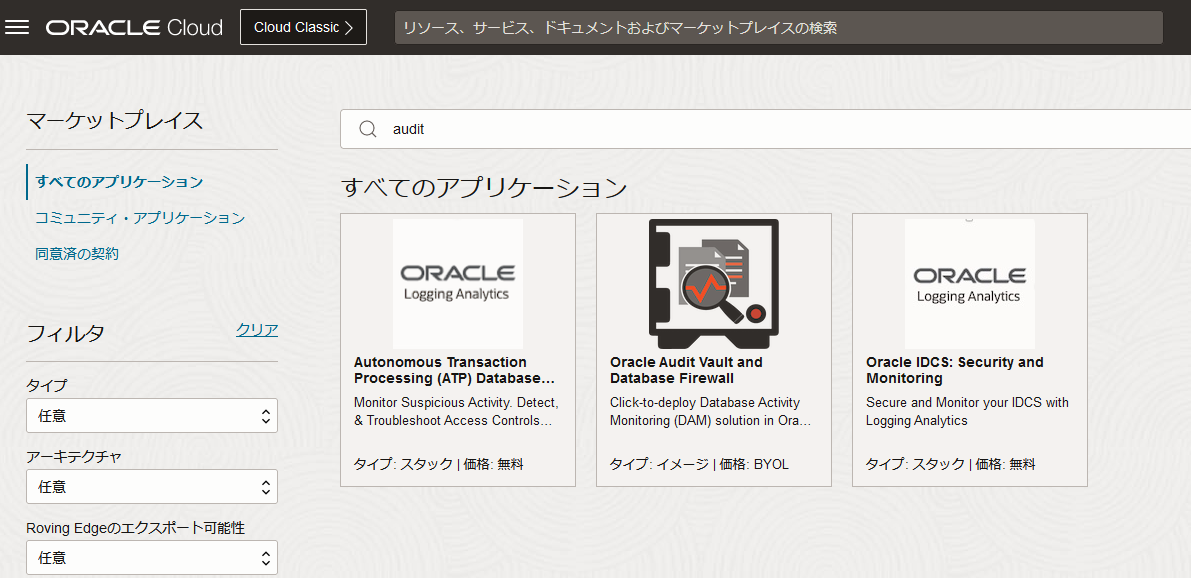Open Oracle Audit Vault safe icon
The width and height of the screenshot is (1191, 578).
(713, 283)
